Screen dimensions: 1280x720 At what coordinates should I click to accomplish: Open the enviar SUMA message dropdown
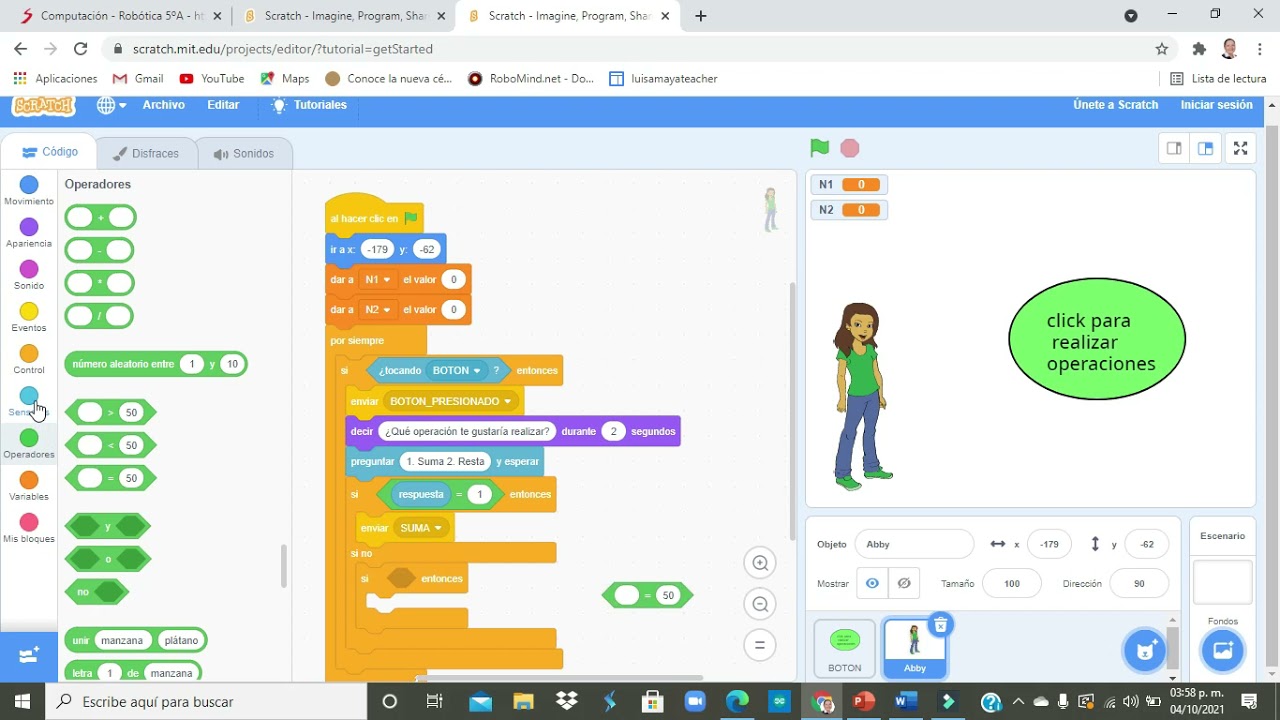(x=421, y=528)
